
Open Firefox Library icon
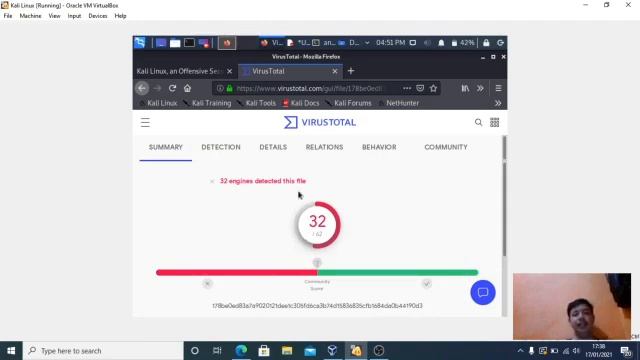click(x=465, y=88)
